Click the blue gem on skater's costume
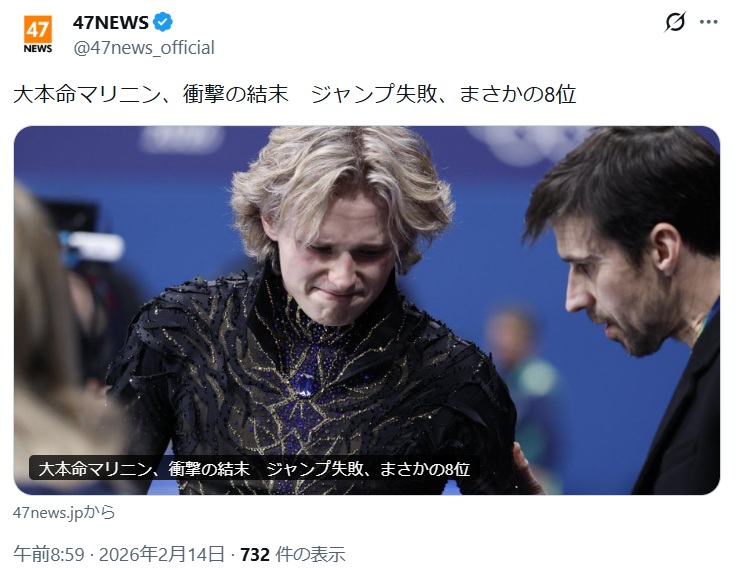Viewport: 743px width, 568px height. point(303,385)
